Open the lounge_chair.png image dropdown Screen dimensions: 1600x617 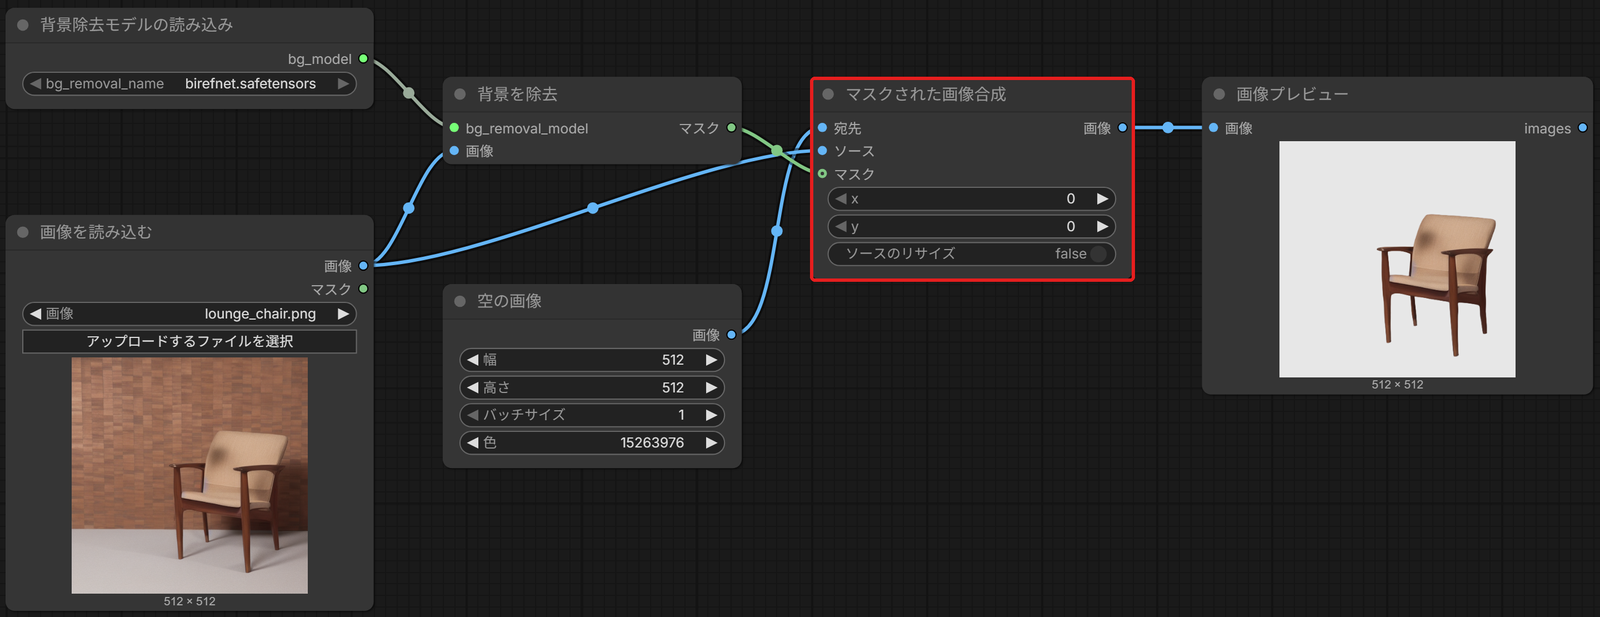point(190,314)
